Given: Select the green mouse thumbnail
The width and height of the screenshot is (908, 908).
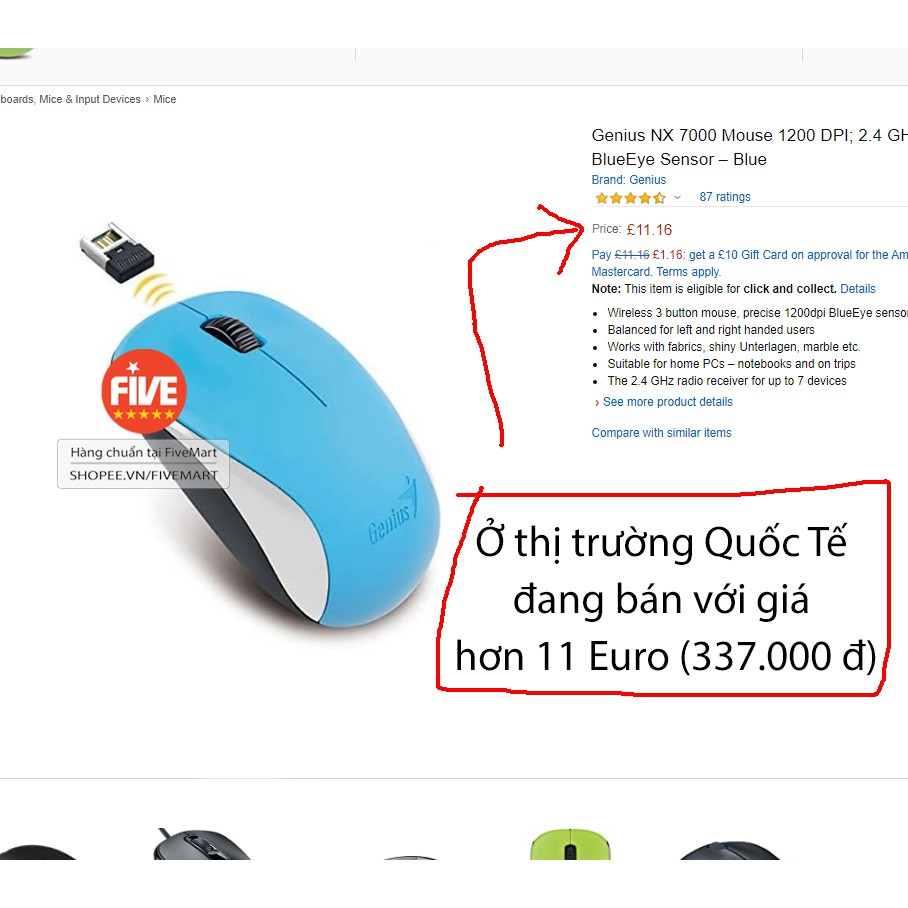Looking at the screenshot, I should (570, 844).
